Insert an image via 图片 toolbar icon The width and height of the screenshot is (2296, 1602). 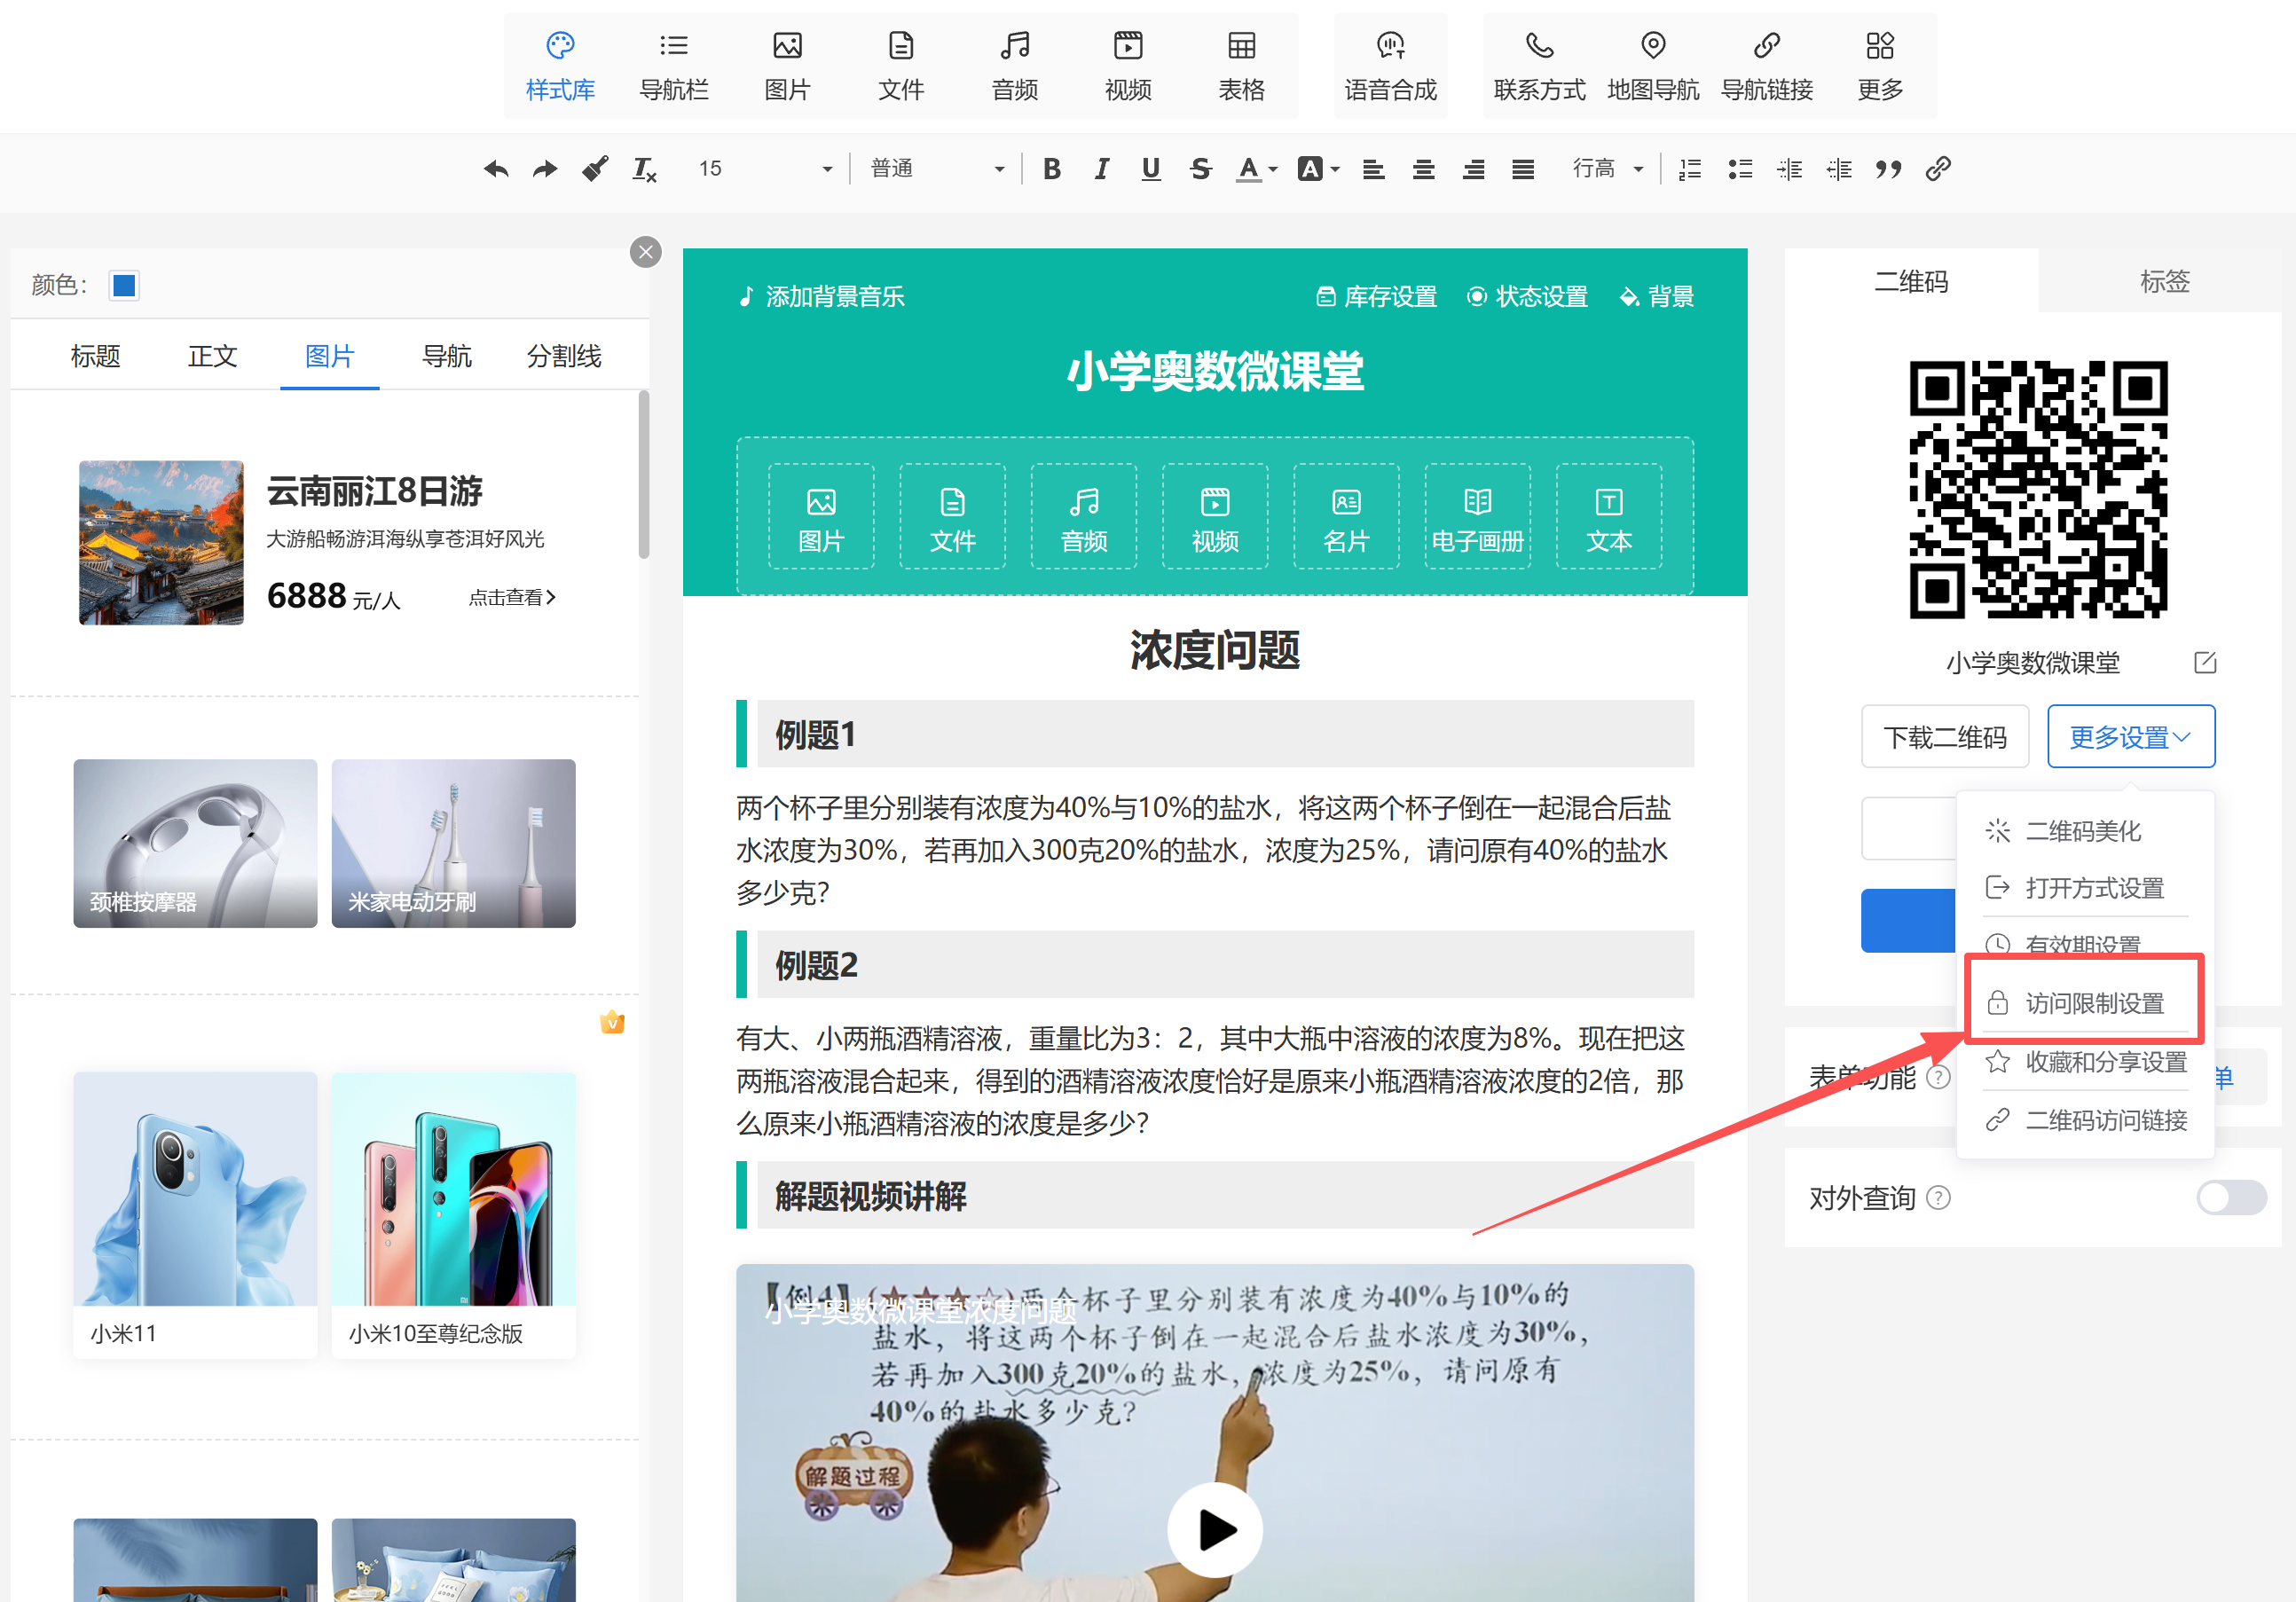[787, 66]
